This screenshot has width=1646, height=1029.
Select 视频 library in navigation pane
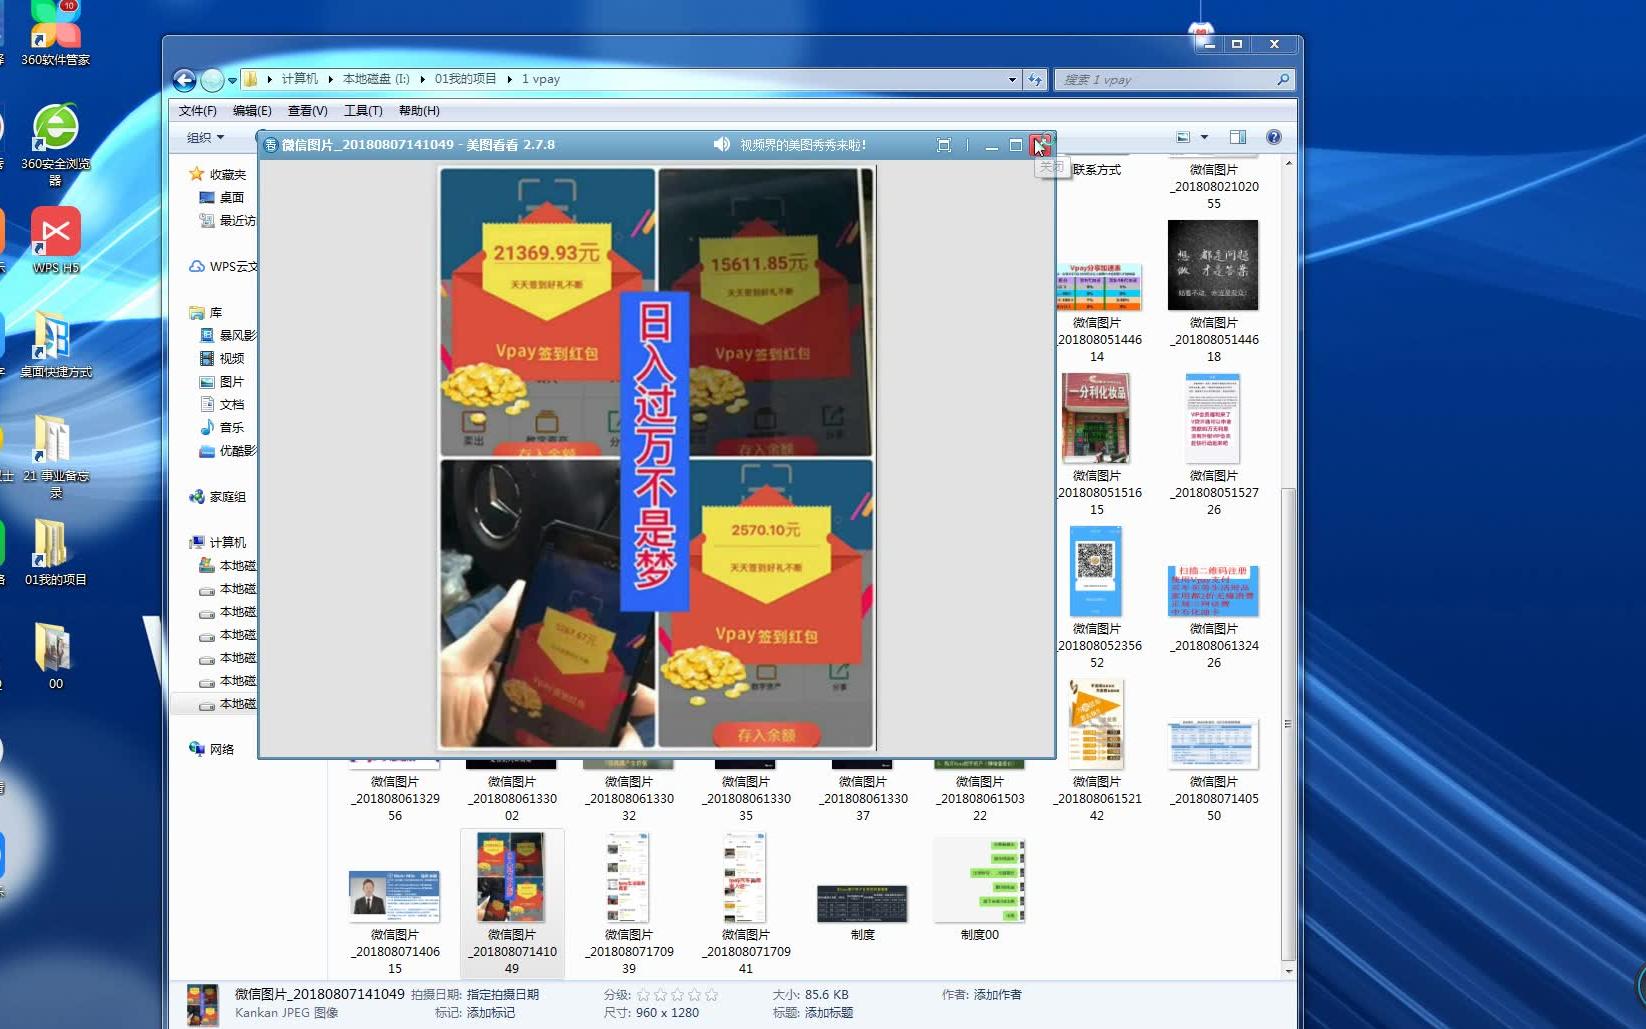[x=222, y=358]
